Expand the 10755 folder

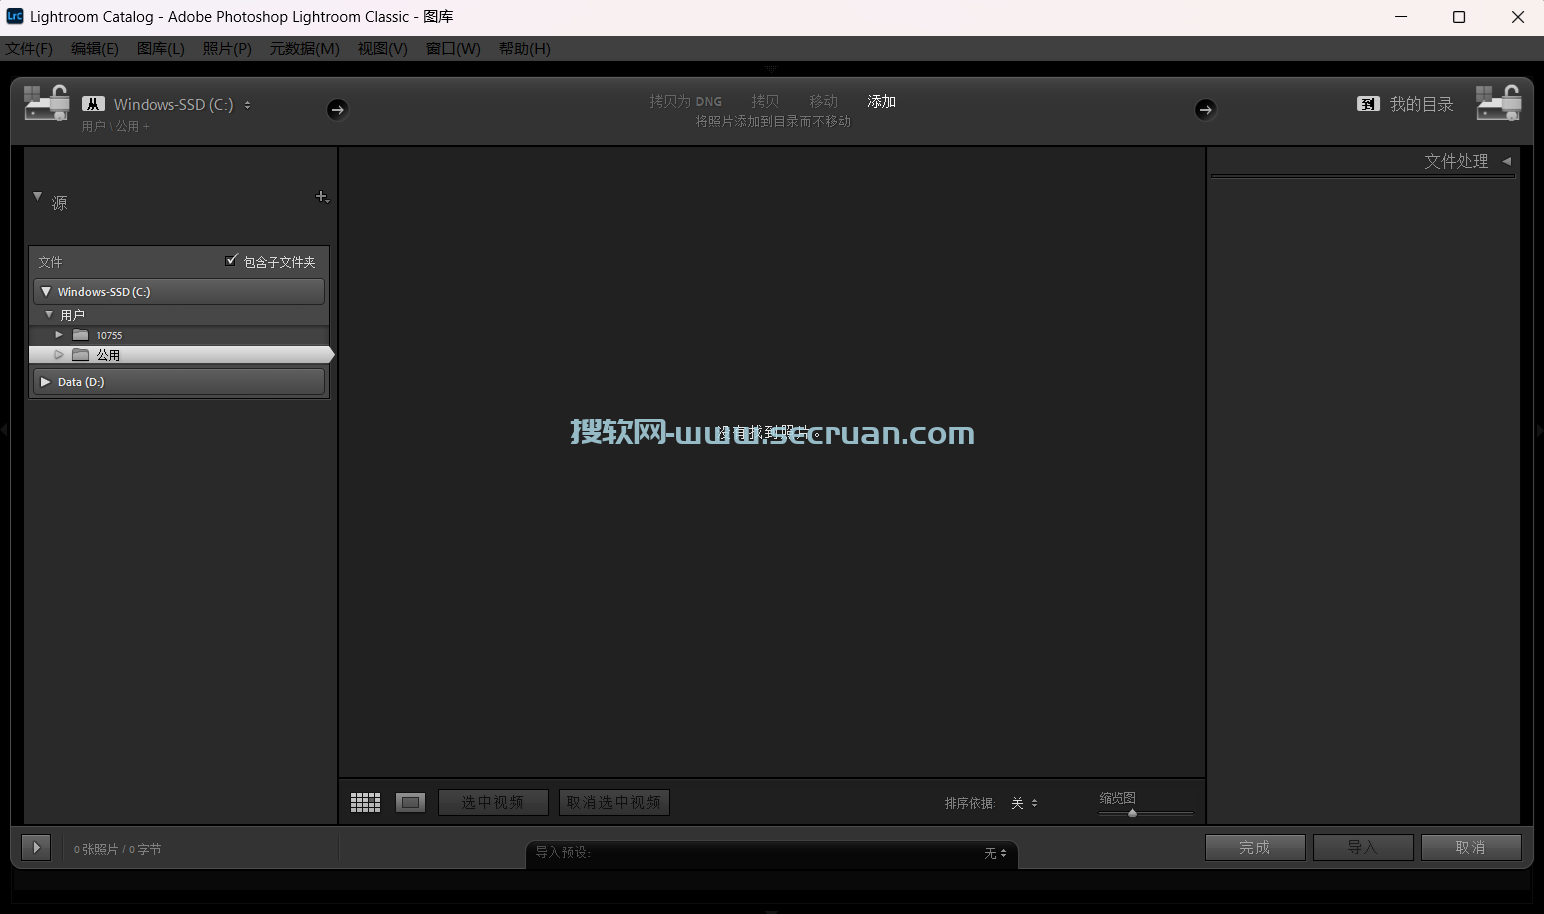click(59, 335)
